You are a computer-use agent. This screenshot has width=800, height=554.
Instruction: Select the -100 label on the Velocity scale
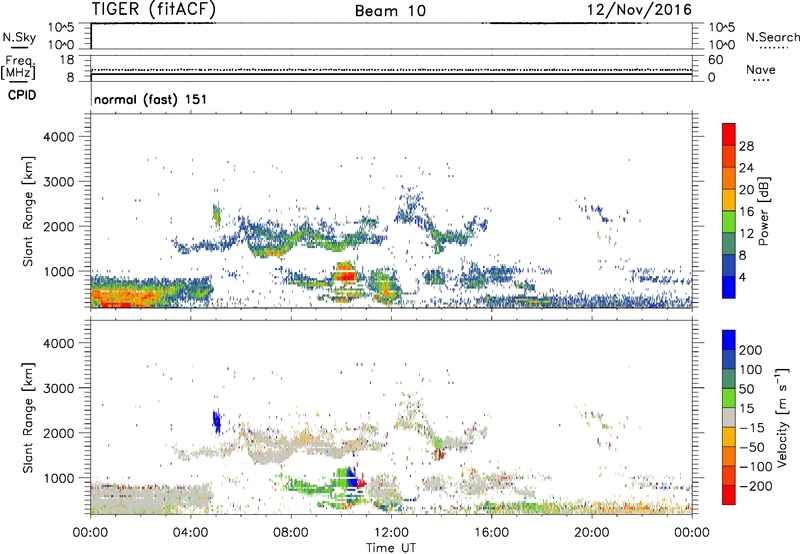point(756,467)
